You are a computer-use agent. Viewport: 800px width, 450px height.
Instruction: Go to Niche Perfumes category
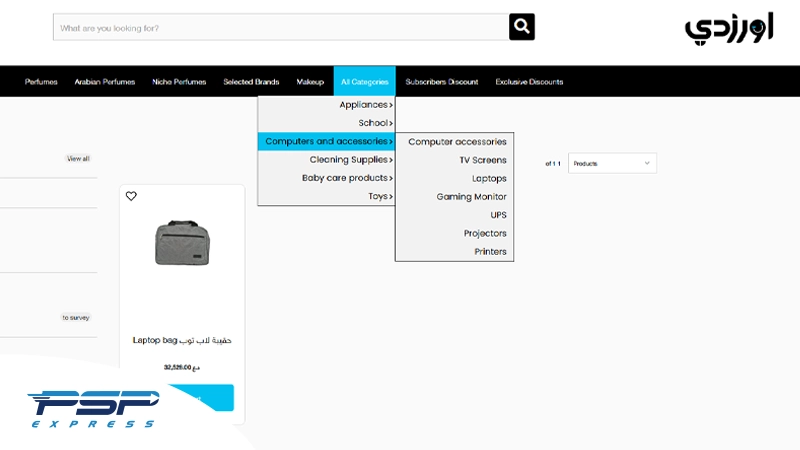(179, 82)
